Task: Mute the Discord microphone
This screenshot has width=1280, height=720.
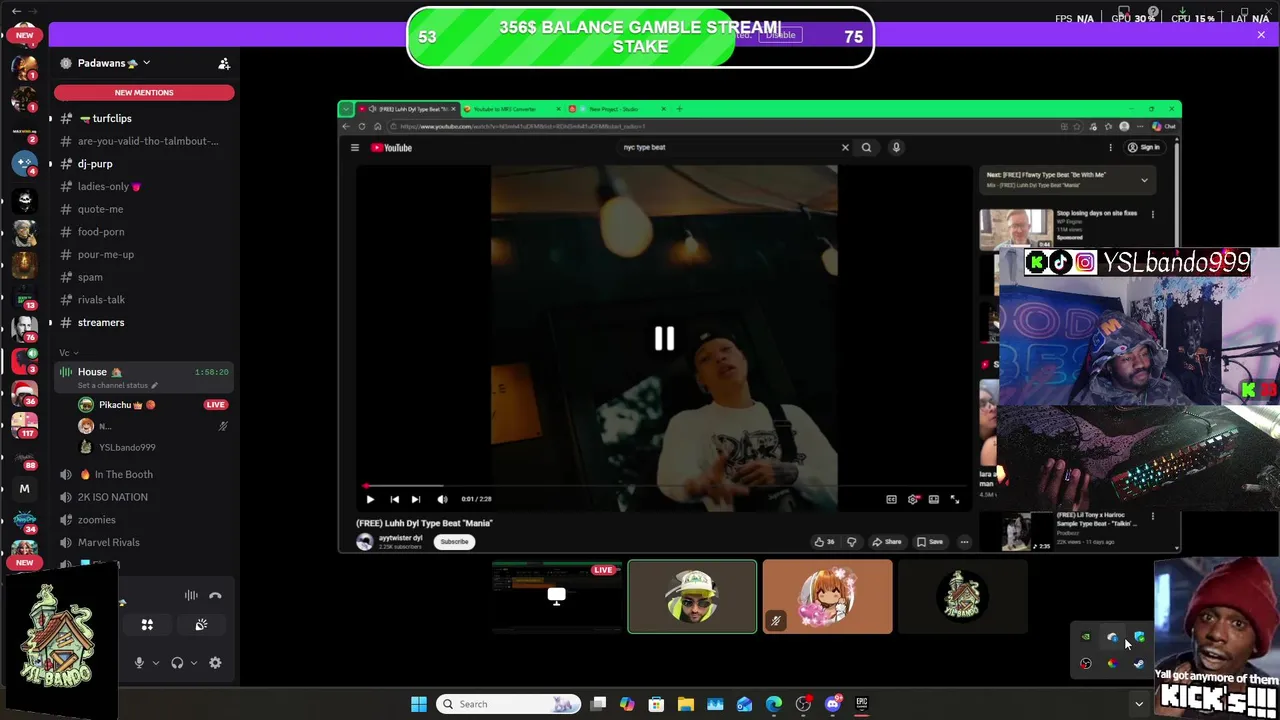Action: 139,663
